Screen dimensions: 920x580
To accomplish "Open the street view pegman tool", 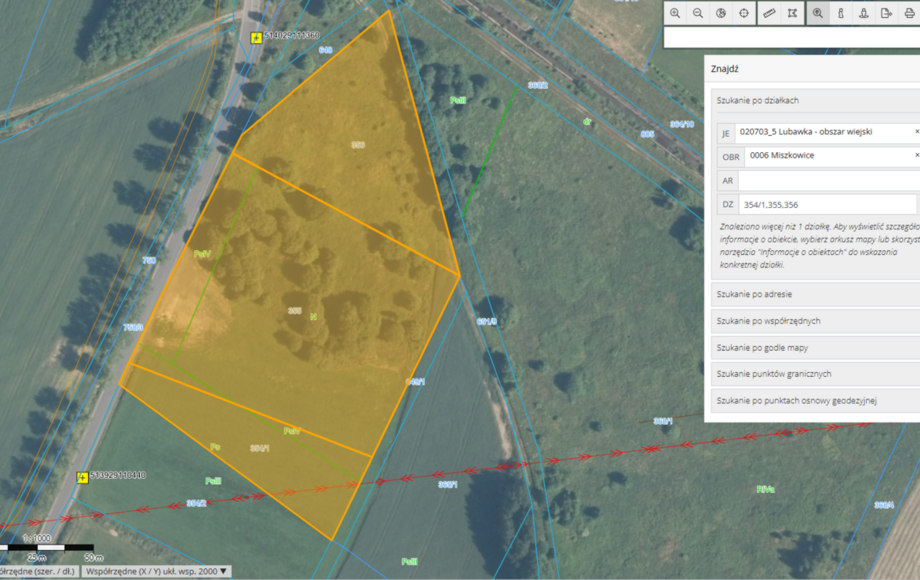I will point(864,13).
